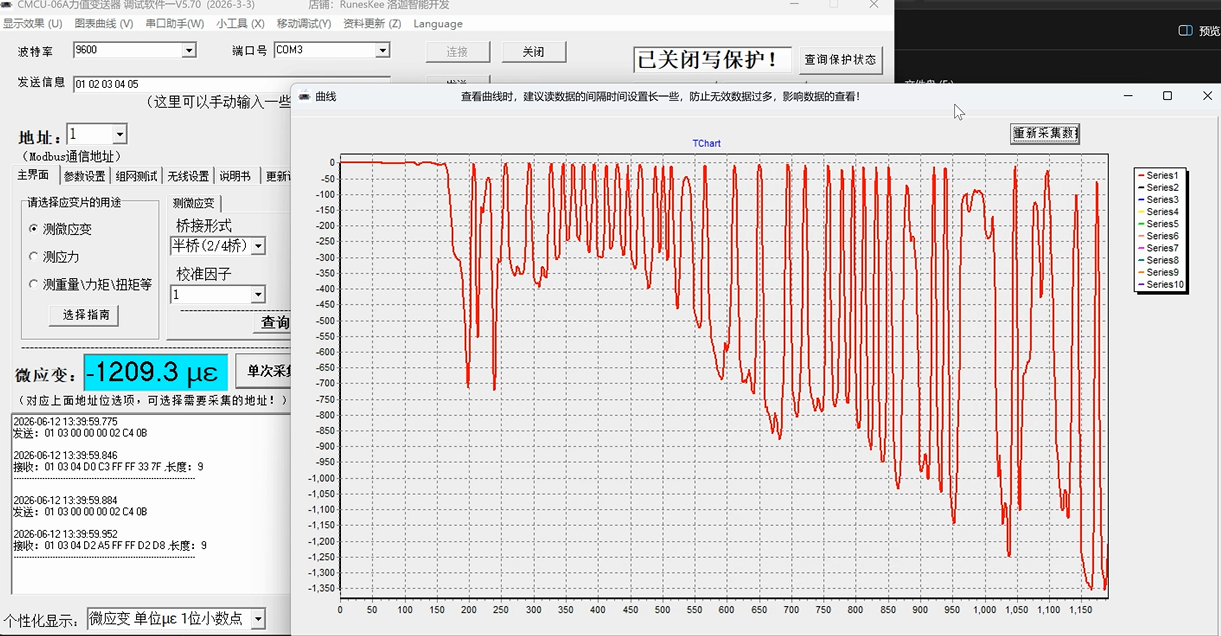Maximize the curve chart window
Viewport: 1221px width, 636px height.
[x=1167, y=96]
